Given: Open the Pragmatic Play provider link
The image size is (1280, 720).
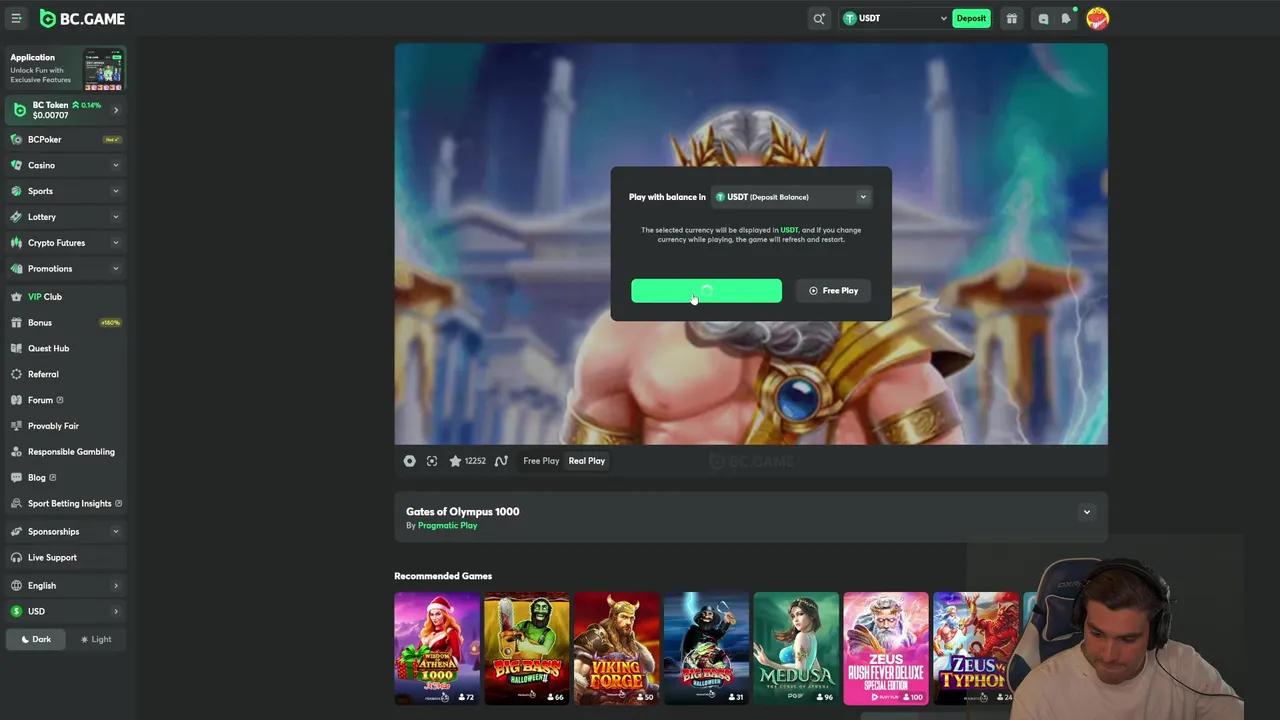Looking at the screenshot, I should (x=447, y=525).
